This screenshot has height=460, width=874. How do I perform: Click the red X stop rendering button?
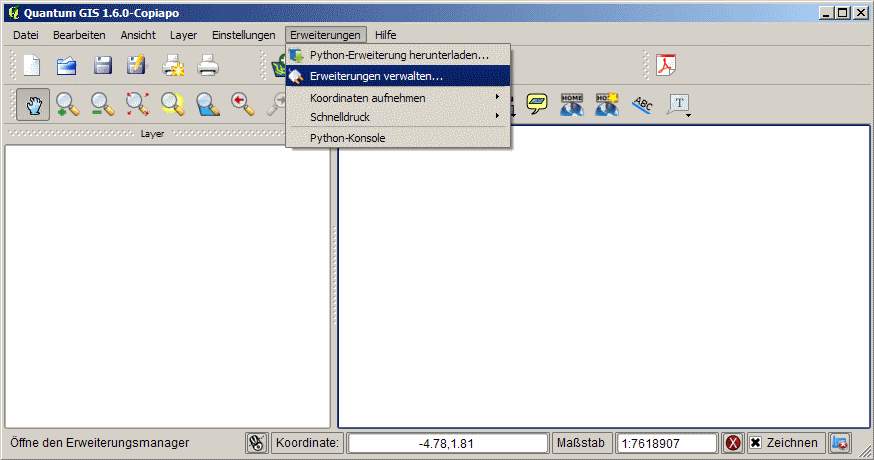pos(733,443)
